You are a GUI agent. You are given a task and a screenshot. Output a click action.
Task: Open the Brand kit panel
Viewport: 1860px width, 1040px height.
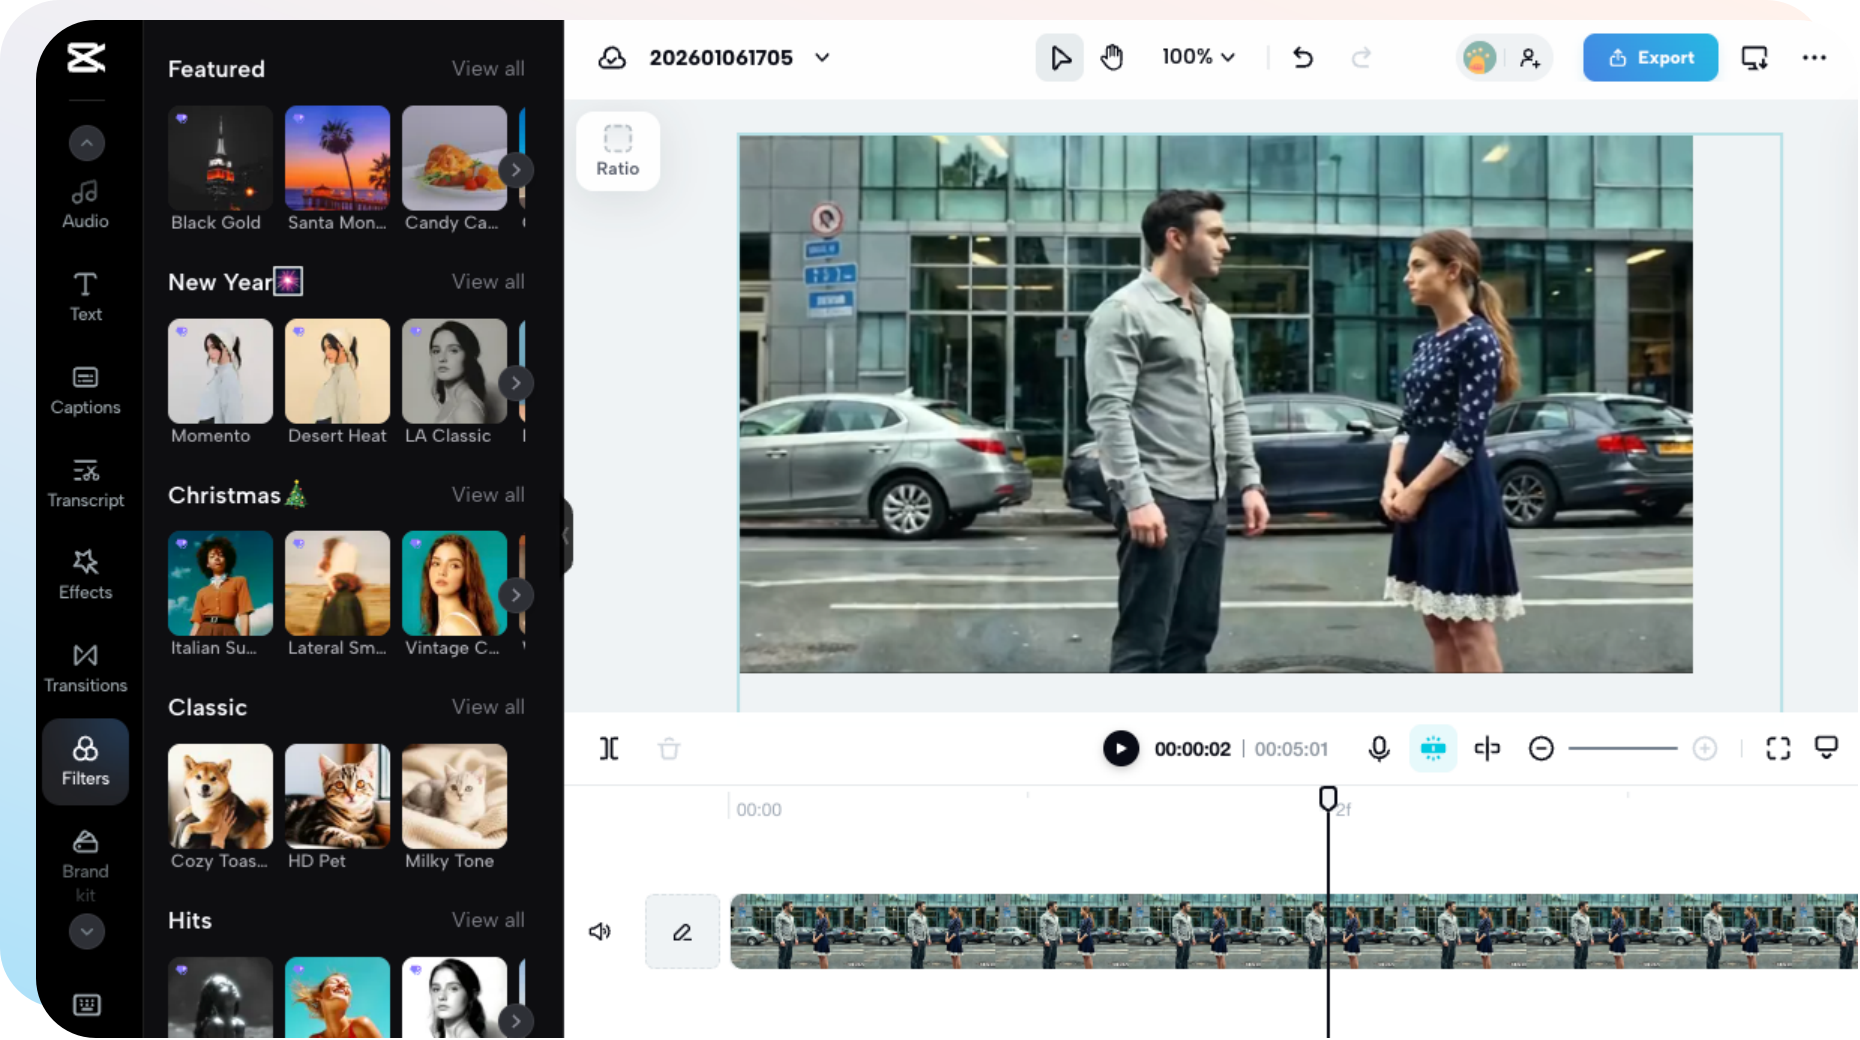(86, 866)
